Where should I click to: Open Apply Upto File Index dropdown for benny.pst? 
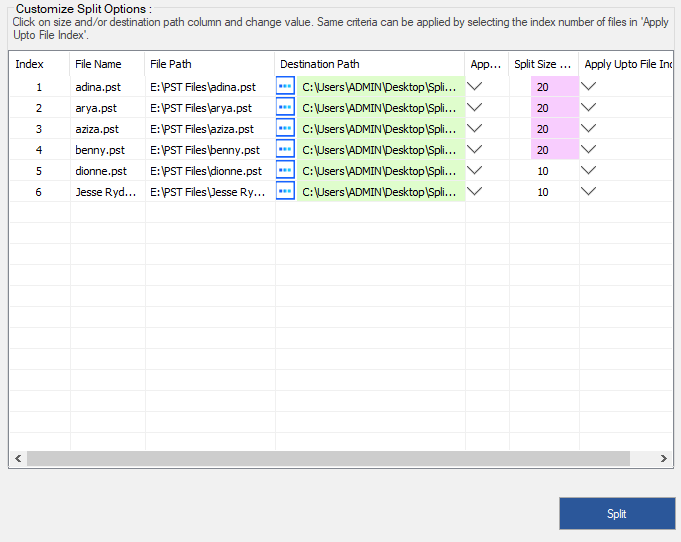tap(588, 149)
